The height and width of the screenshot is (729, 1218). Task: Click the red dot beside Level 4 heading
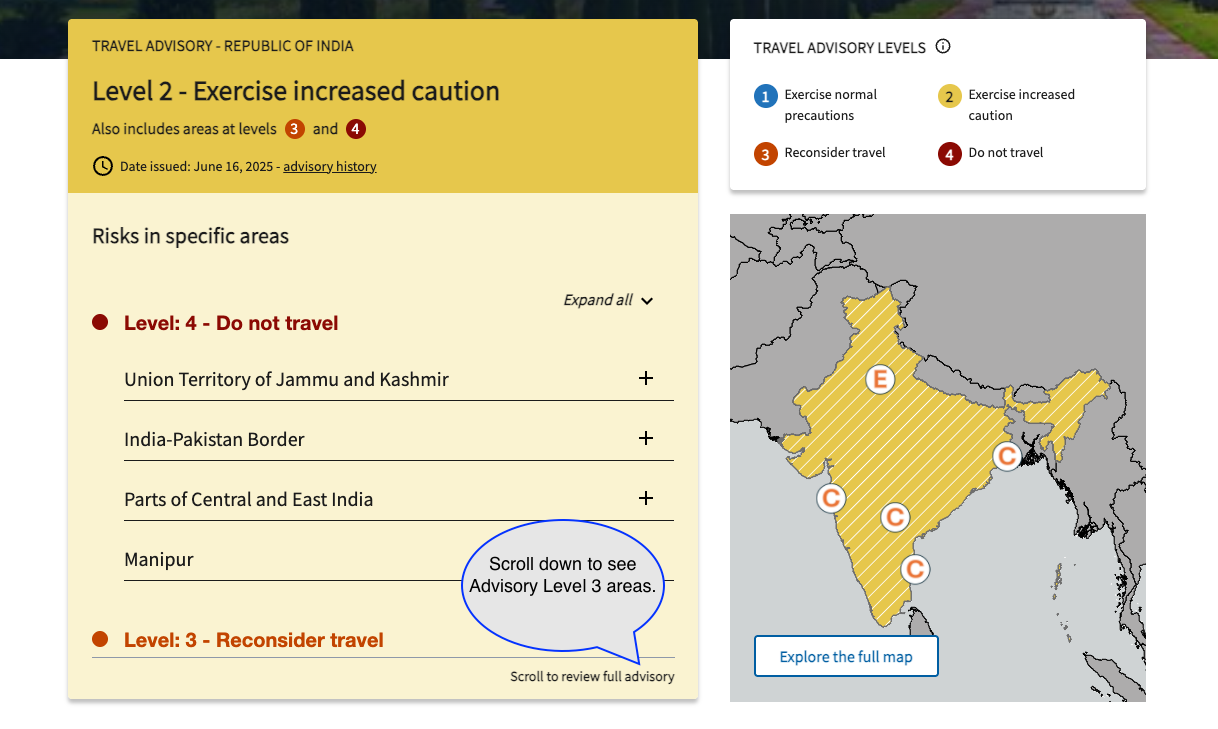click(x=99, y=322)
